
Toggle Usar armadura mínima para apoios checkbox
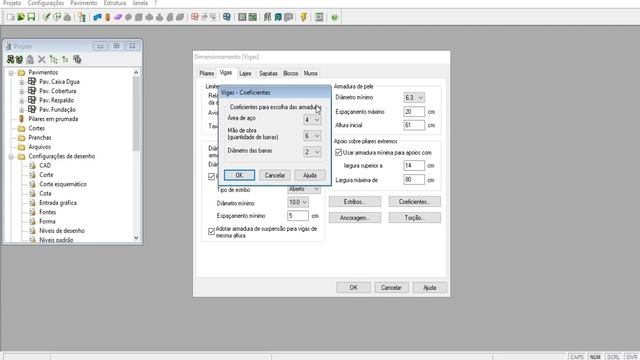point(338,152)
